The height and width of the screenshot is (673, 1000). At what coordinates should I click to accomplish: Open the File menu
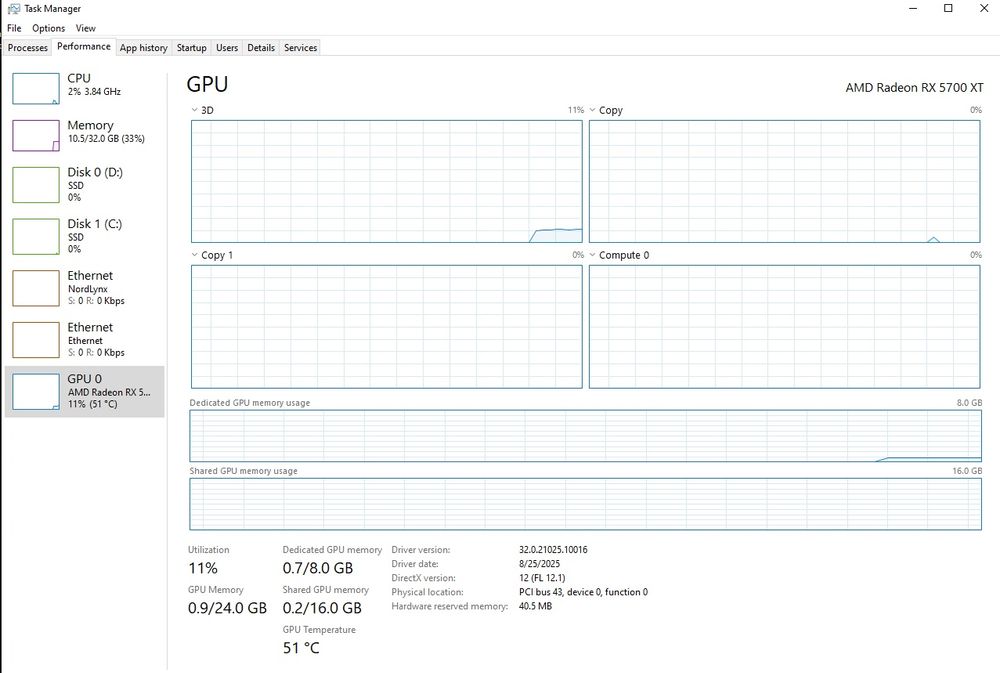pyautogui.click(x=14, y=28)
